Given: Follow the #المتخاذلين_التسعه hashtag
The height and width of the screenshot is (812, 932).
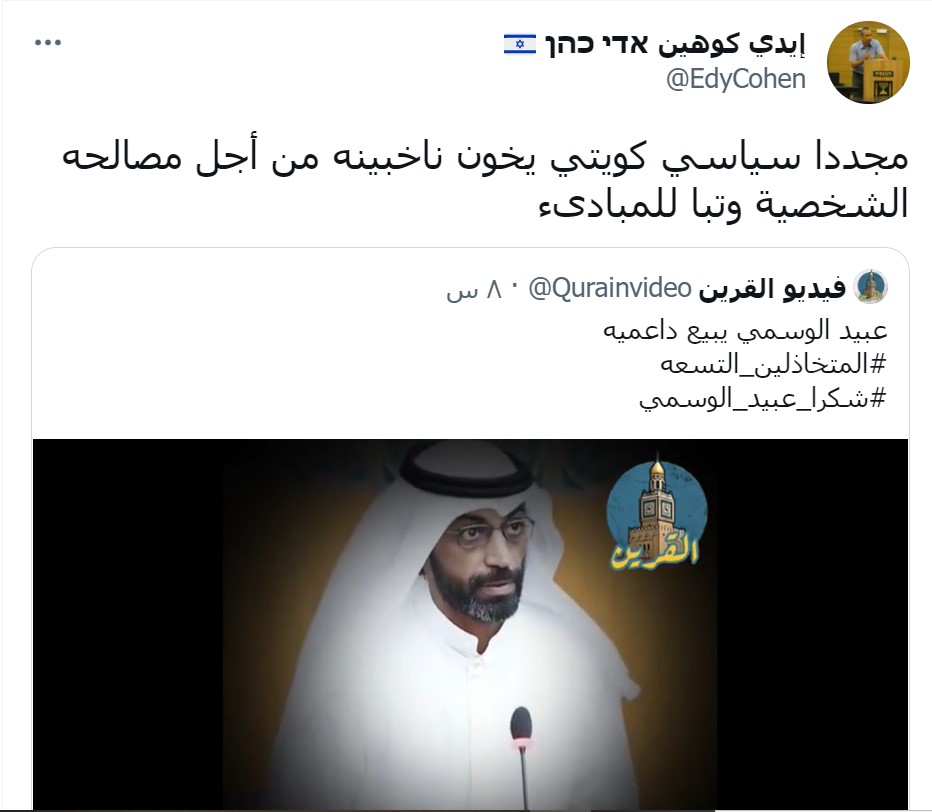Looking at the screenshot, I should [x=773, y=364].
